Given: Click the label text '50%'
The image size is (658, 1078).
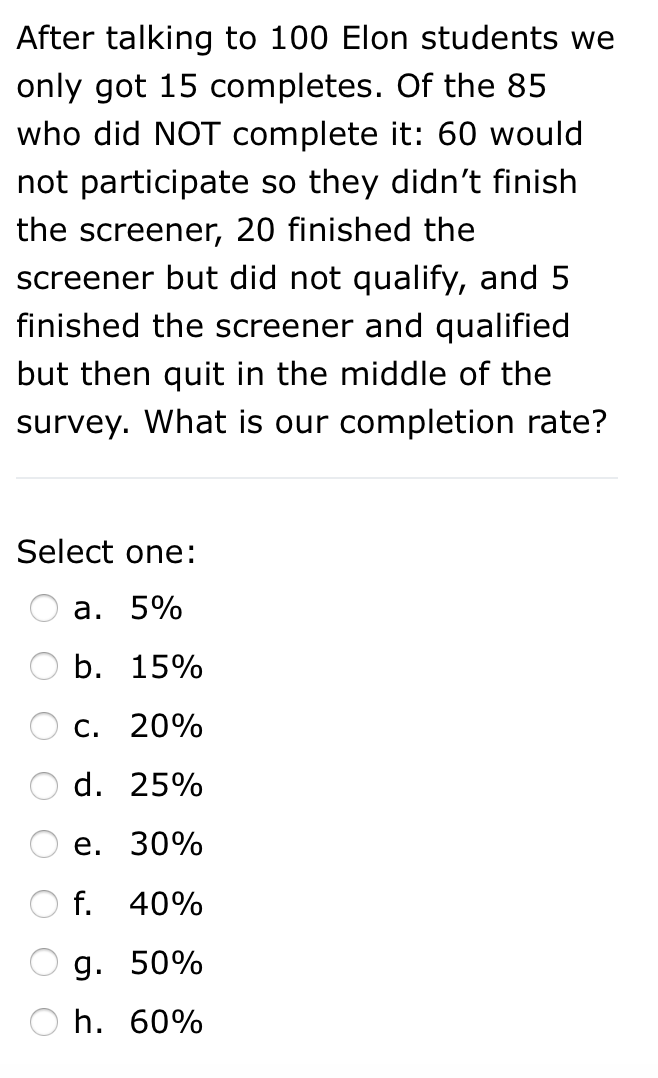Looking at the screenshot, I should point(165,964).
